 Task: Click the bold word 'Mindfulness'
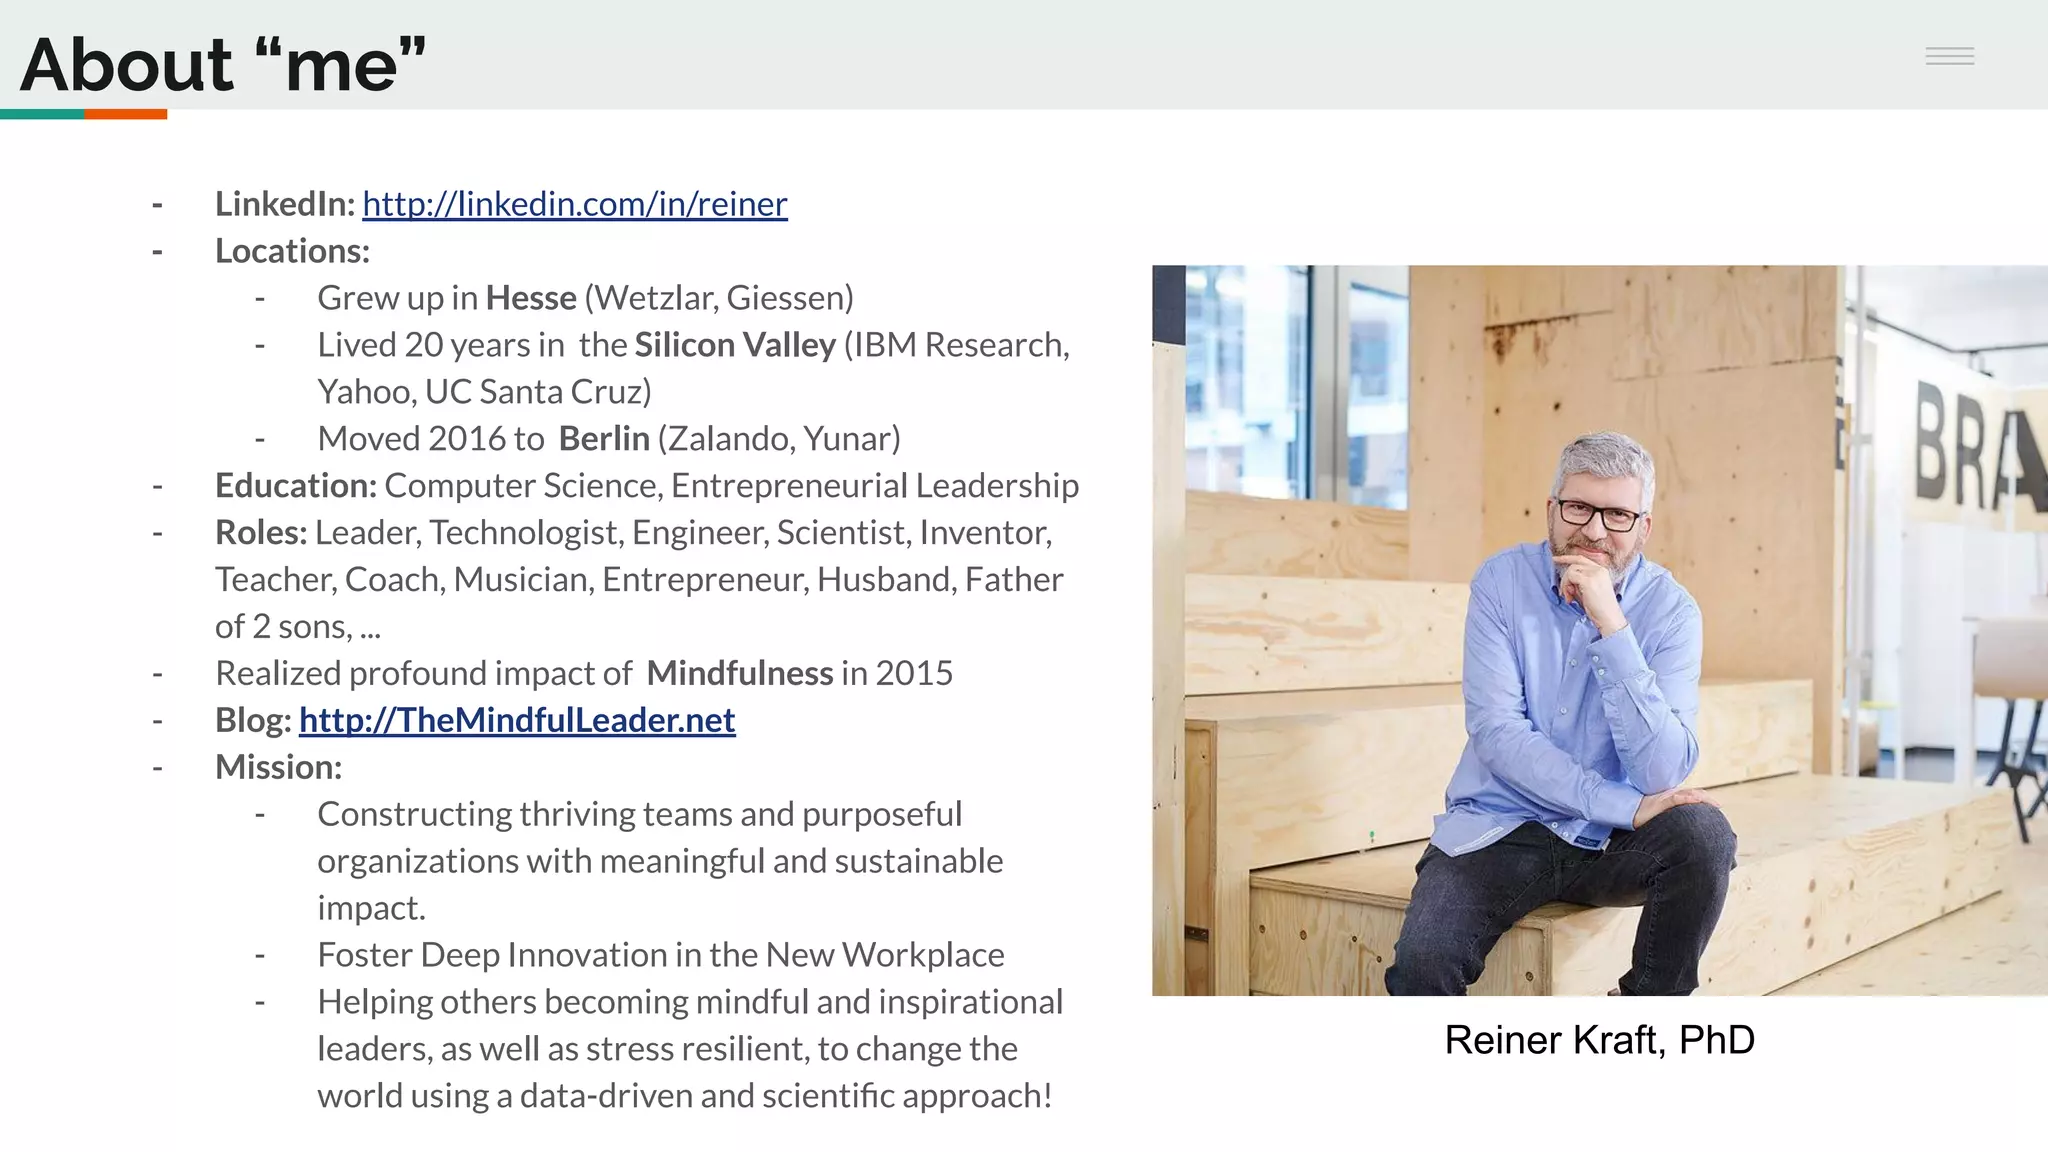[739, 674]
